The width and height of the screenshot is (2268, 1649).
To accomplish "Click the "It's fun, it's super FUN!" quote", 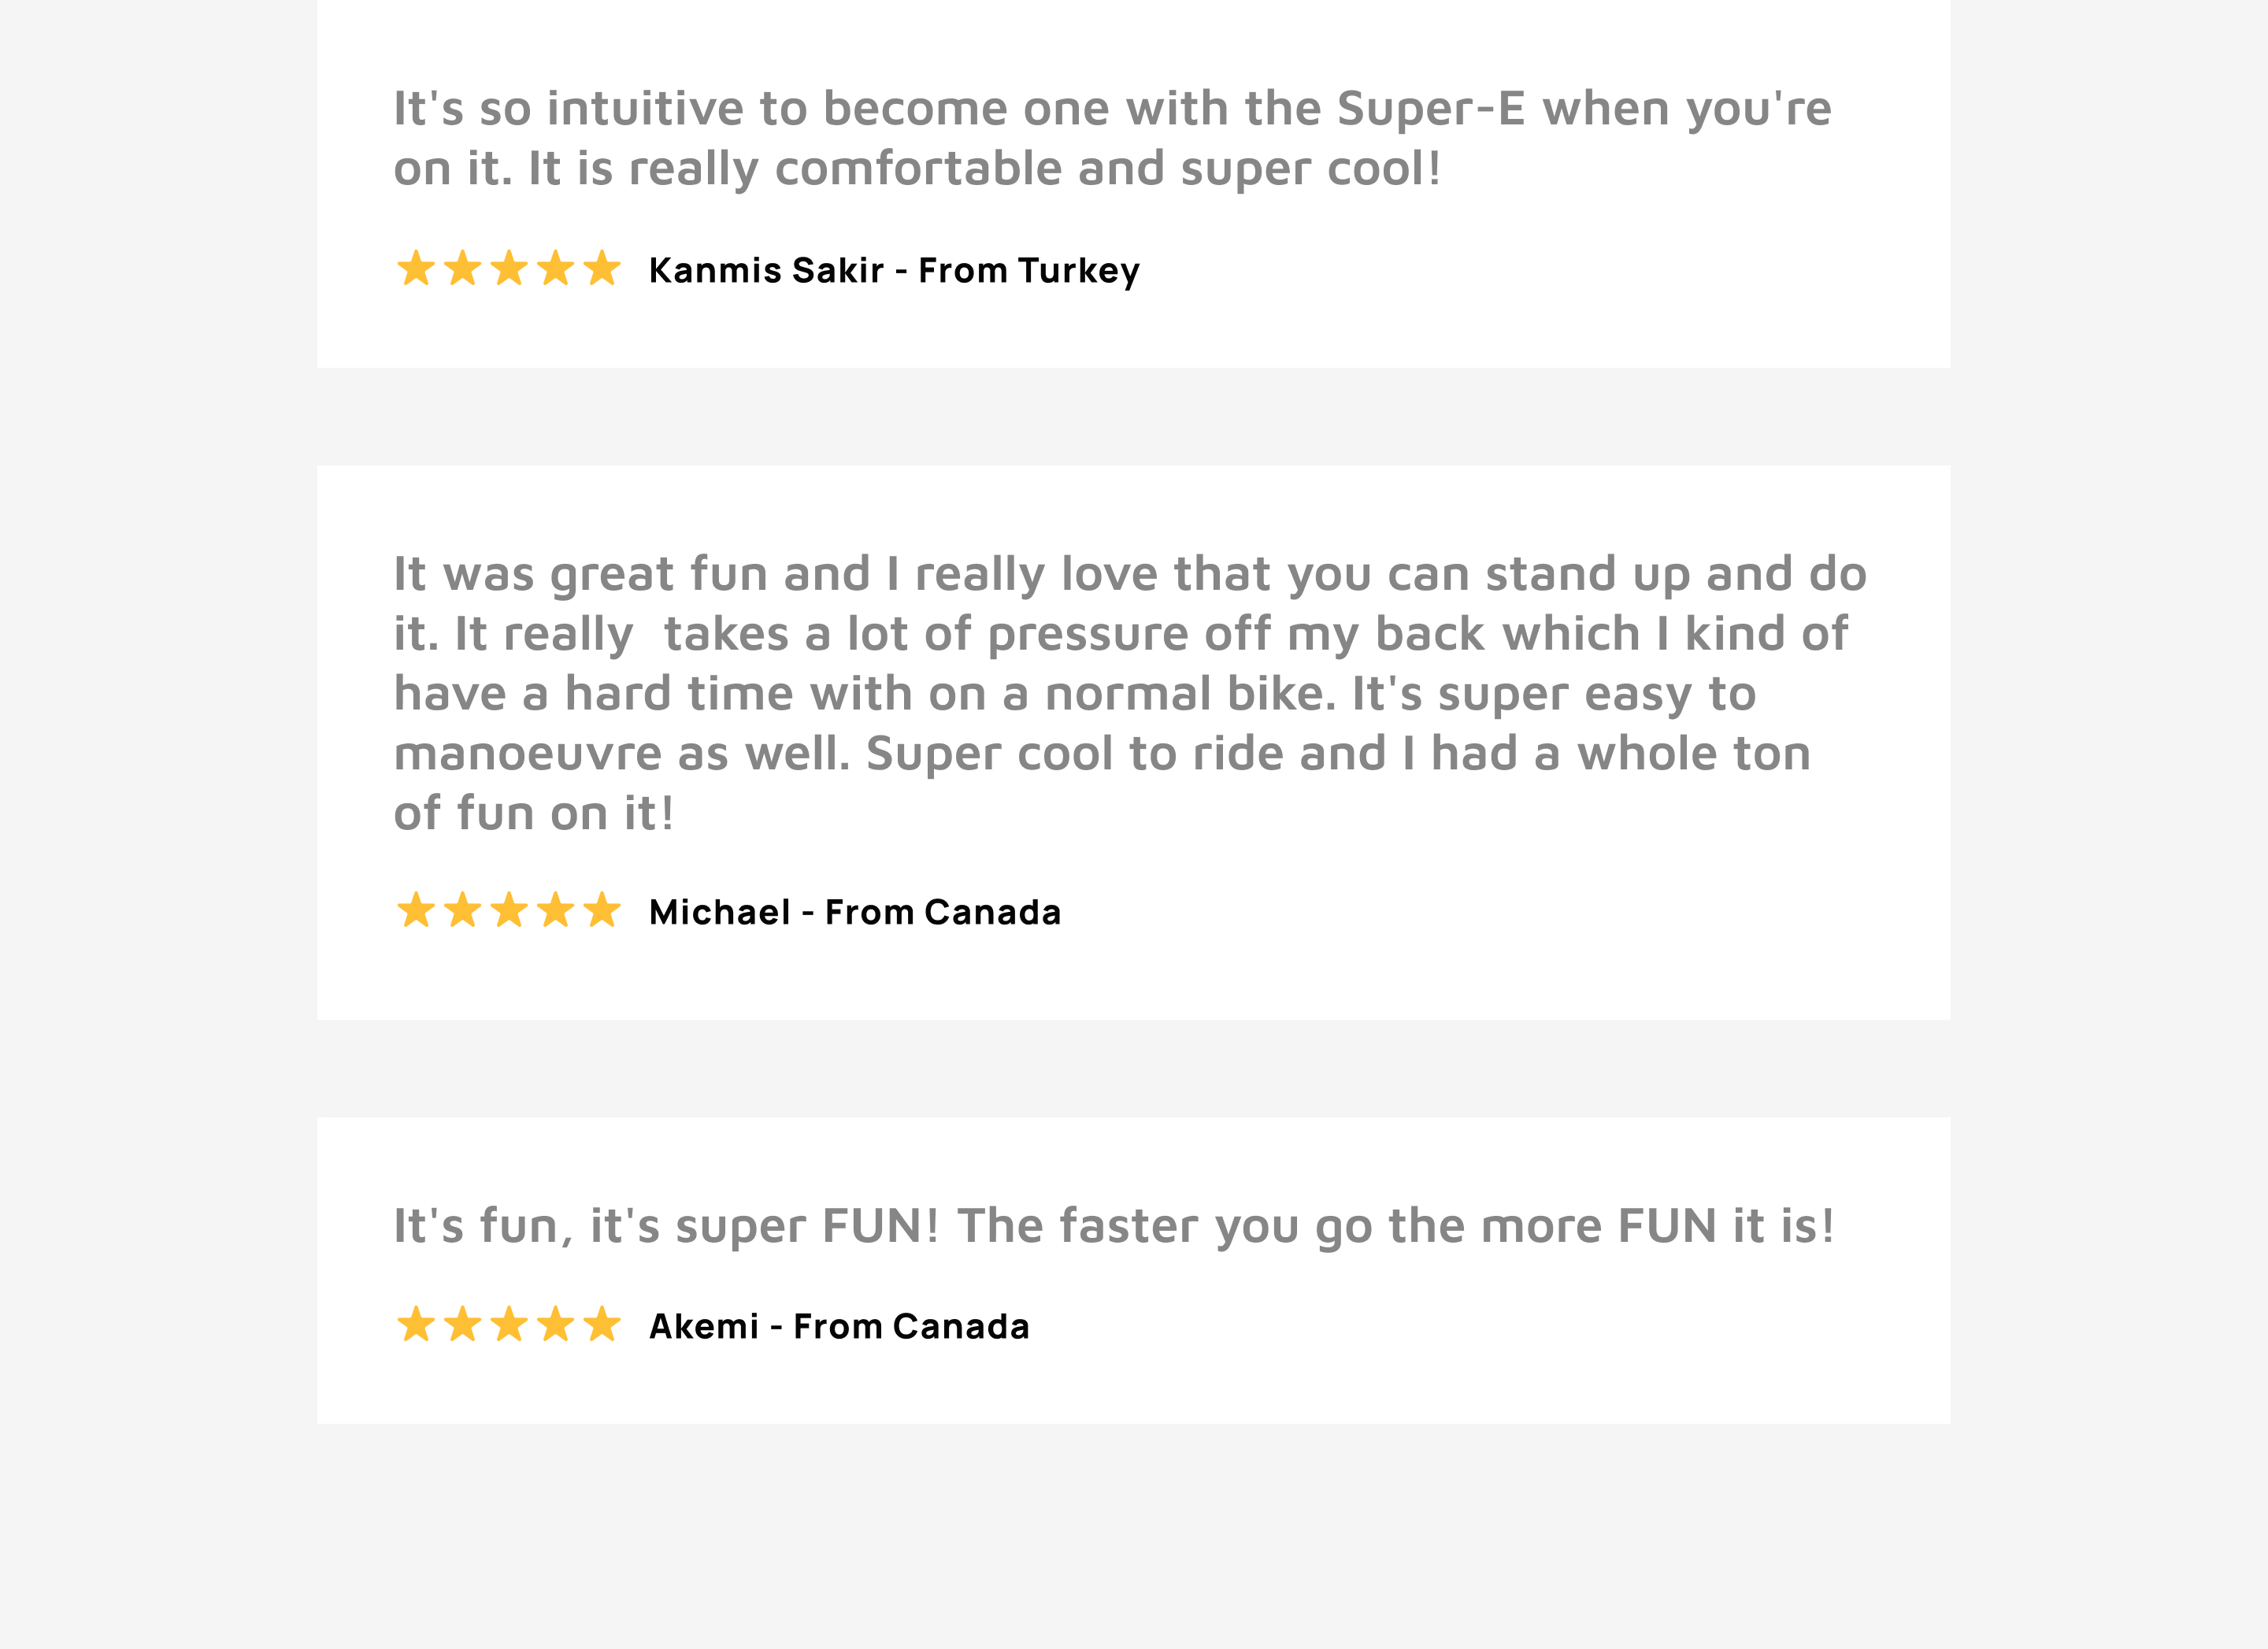I will (x=1114, y=1226).
